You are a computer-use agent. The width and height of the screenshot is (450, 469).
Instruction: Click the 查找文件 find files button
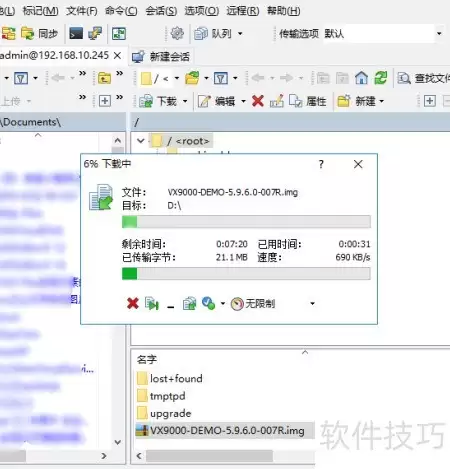tap(423, 78)
